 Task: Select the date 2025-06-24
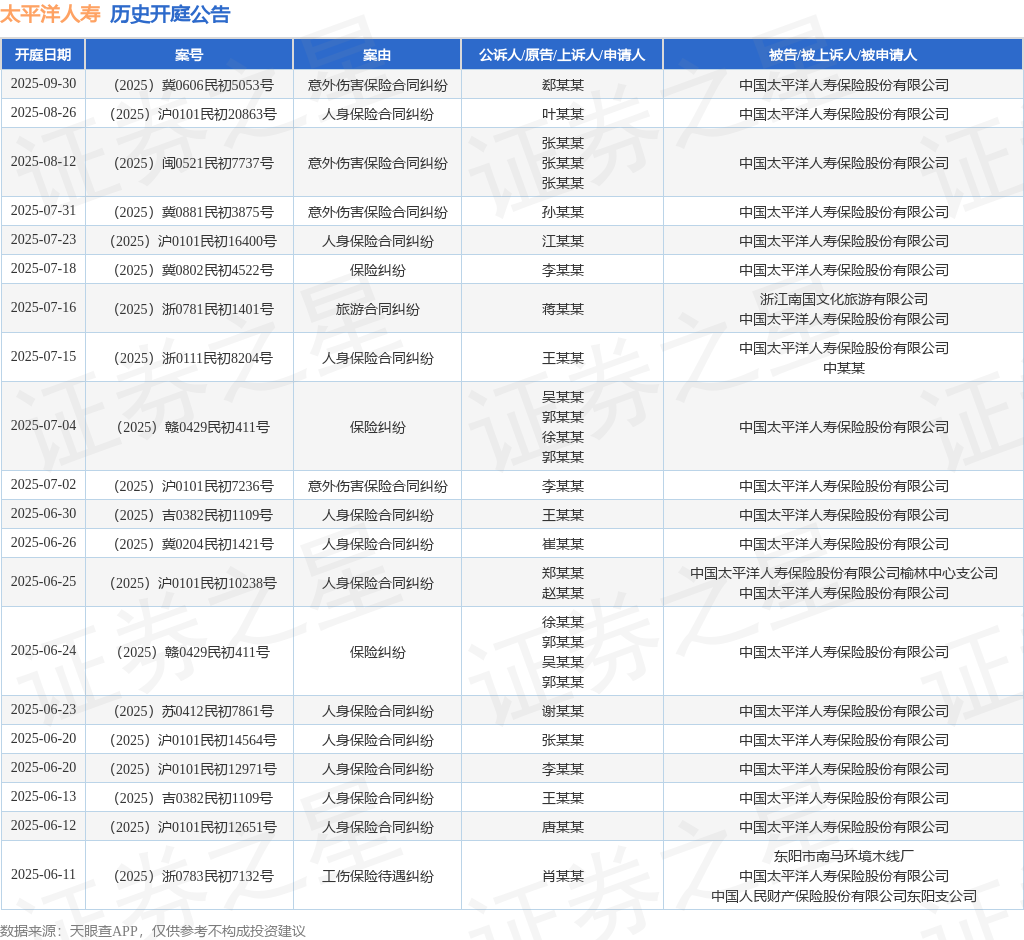(43, 651)
